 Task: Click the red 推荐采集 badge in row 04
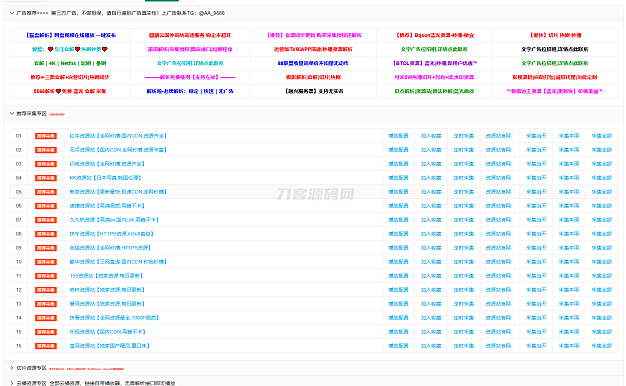tap(46, 178)
